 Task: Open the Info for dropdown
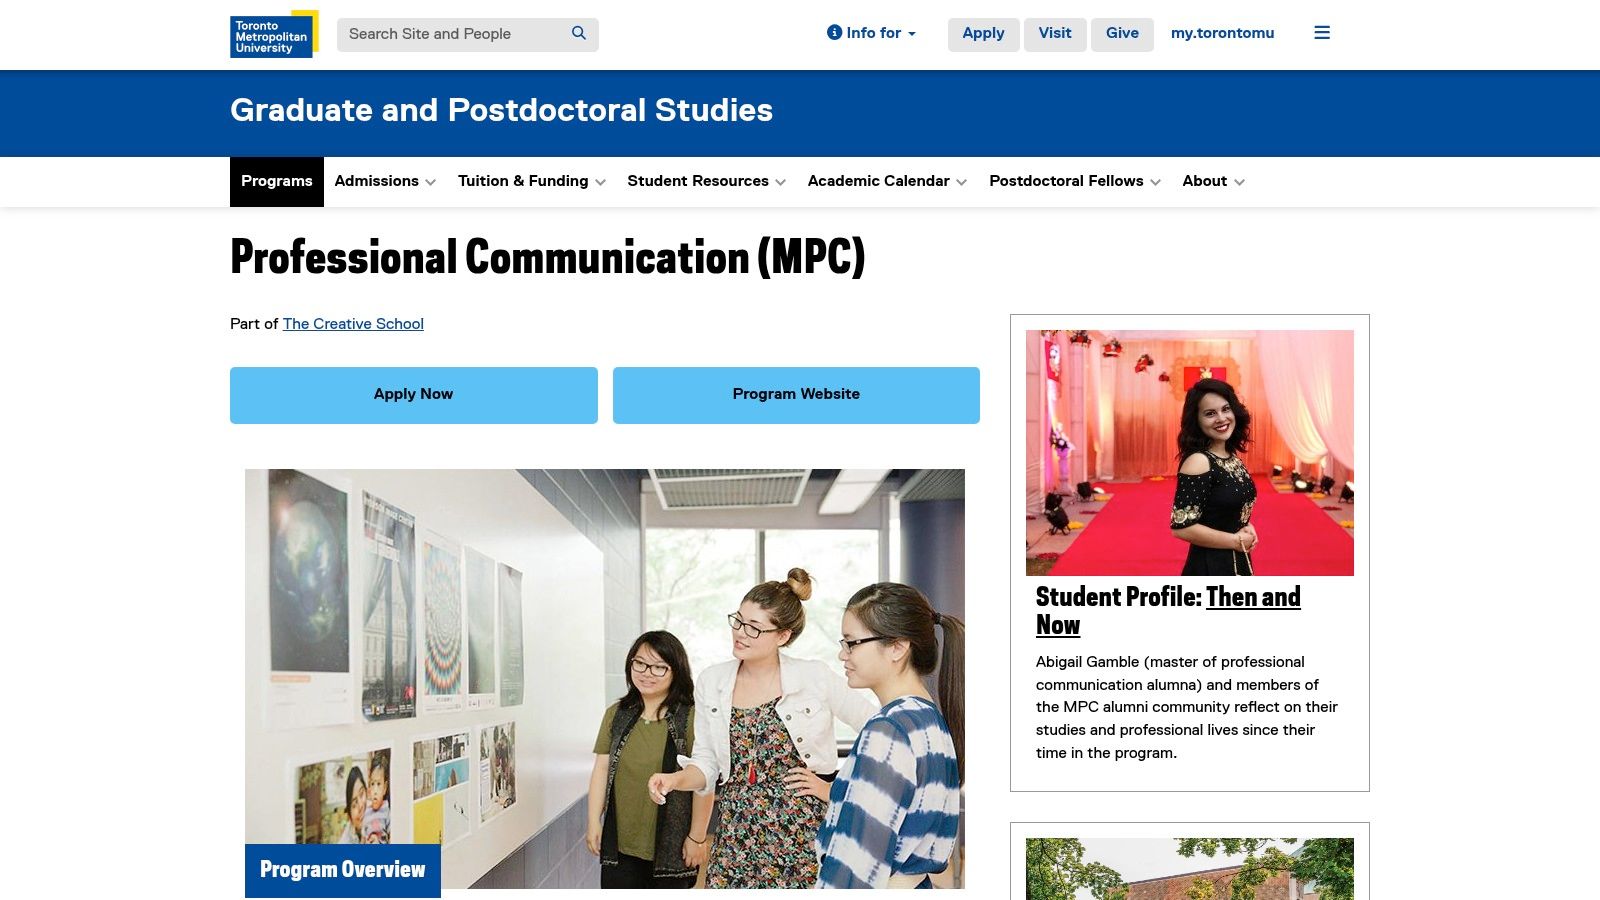tap(871, 33)
